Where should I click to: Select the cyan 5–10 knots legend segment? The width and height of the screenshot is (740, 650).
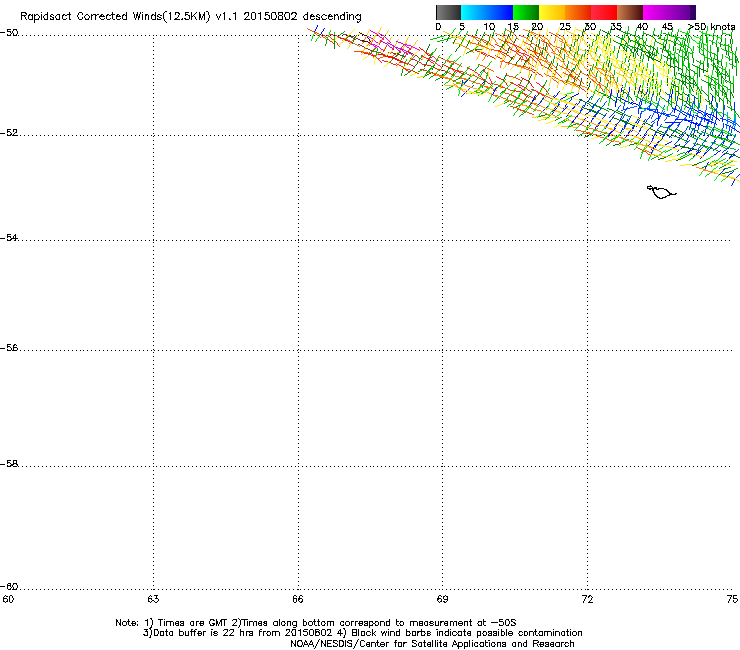(474, 12)
